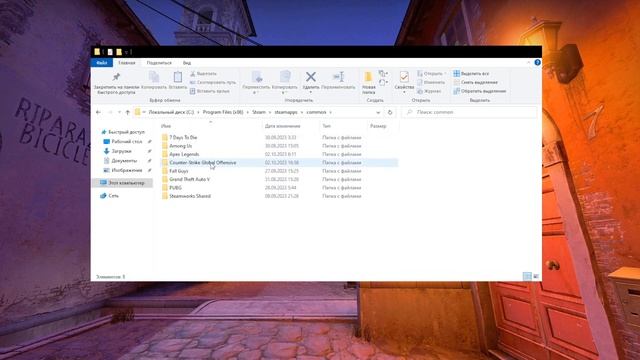This screenshot has height=360, width=640.
Task: Open Свойства (Properties) checkmark icon
Action: click(x=404, y=77)
